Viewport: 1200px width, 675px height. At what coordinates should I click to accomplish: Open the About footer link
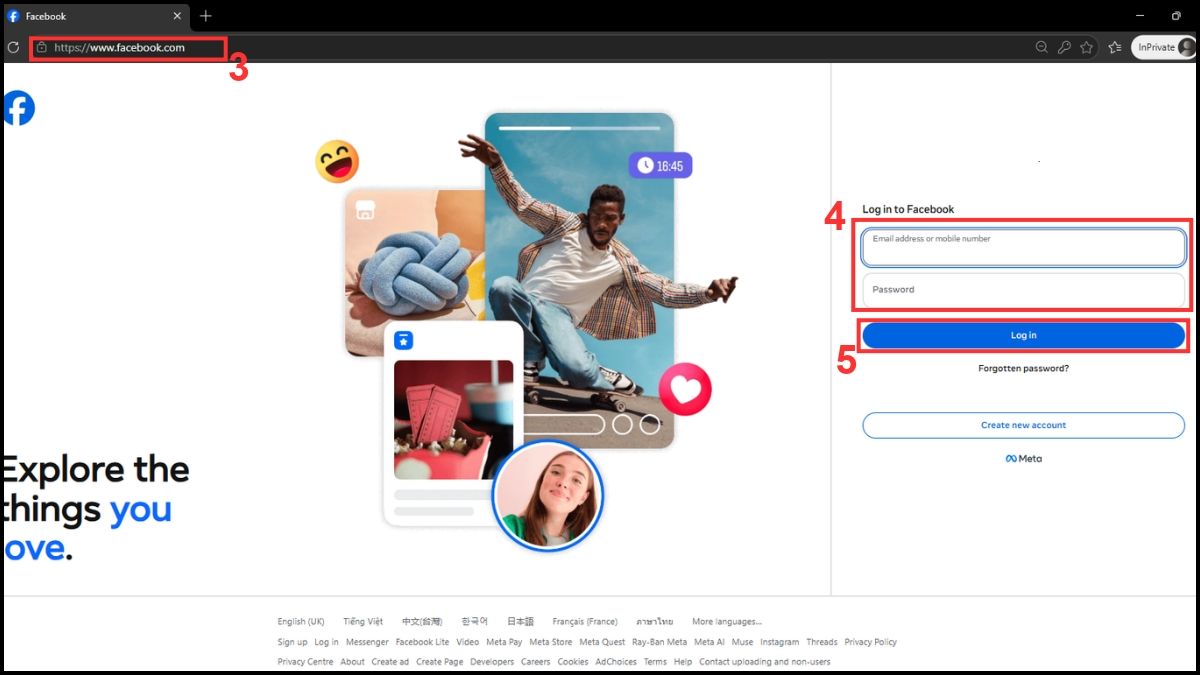pos(352,662)
